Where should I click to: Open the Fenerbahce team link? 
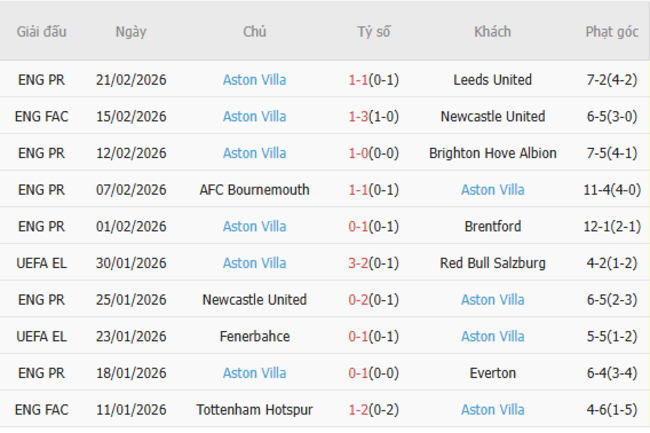[x=254, y=337]
